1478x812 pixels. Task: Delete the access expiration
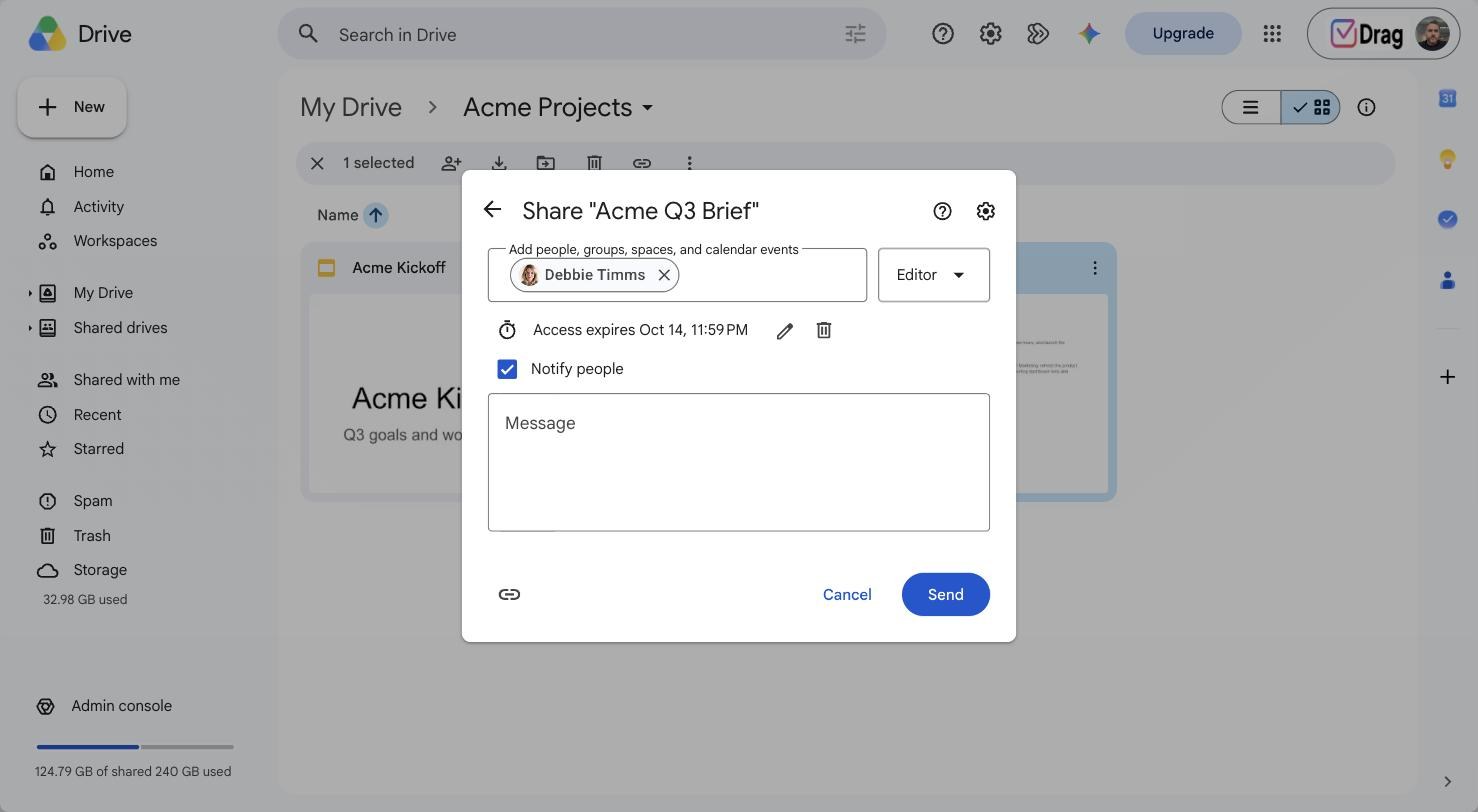(x=824, y=330)
